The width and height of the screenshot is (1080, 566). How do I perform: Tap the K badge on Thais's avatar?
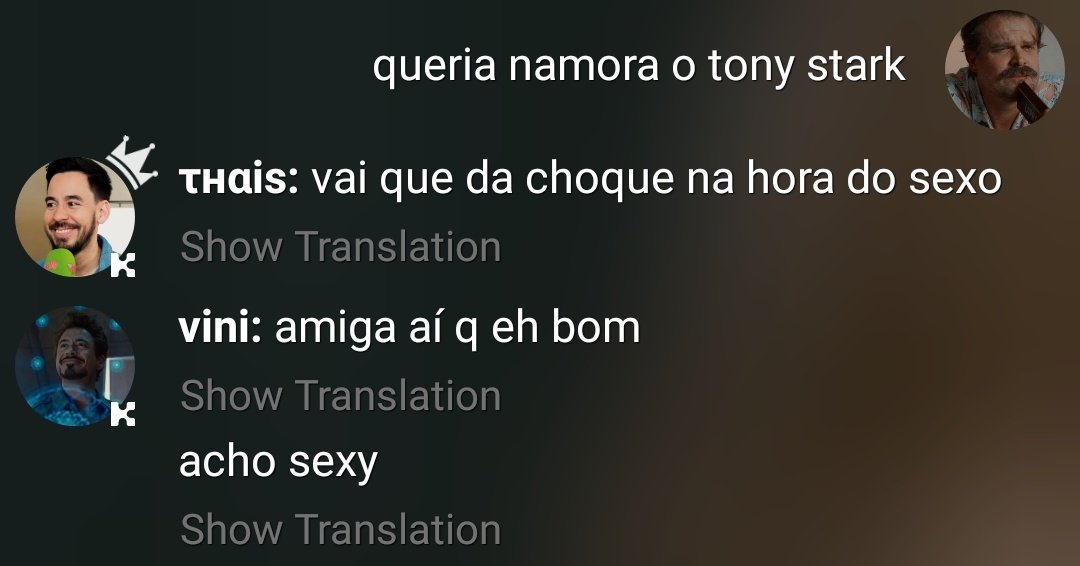(x=123, y=265)
